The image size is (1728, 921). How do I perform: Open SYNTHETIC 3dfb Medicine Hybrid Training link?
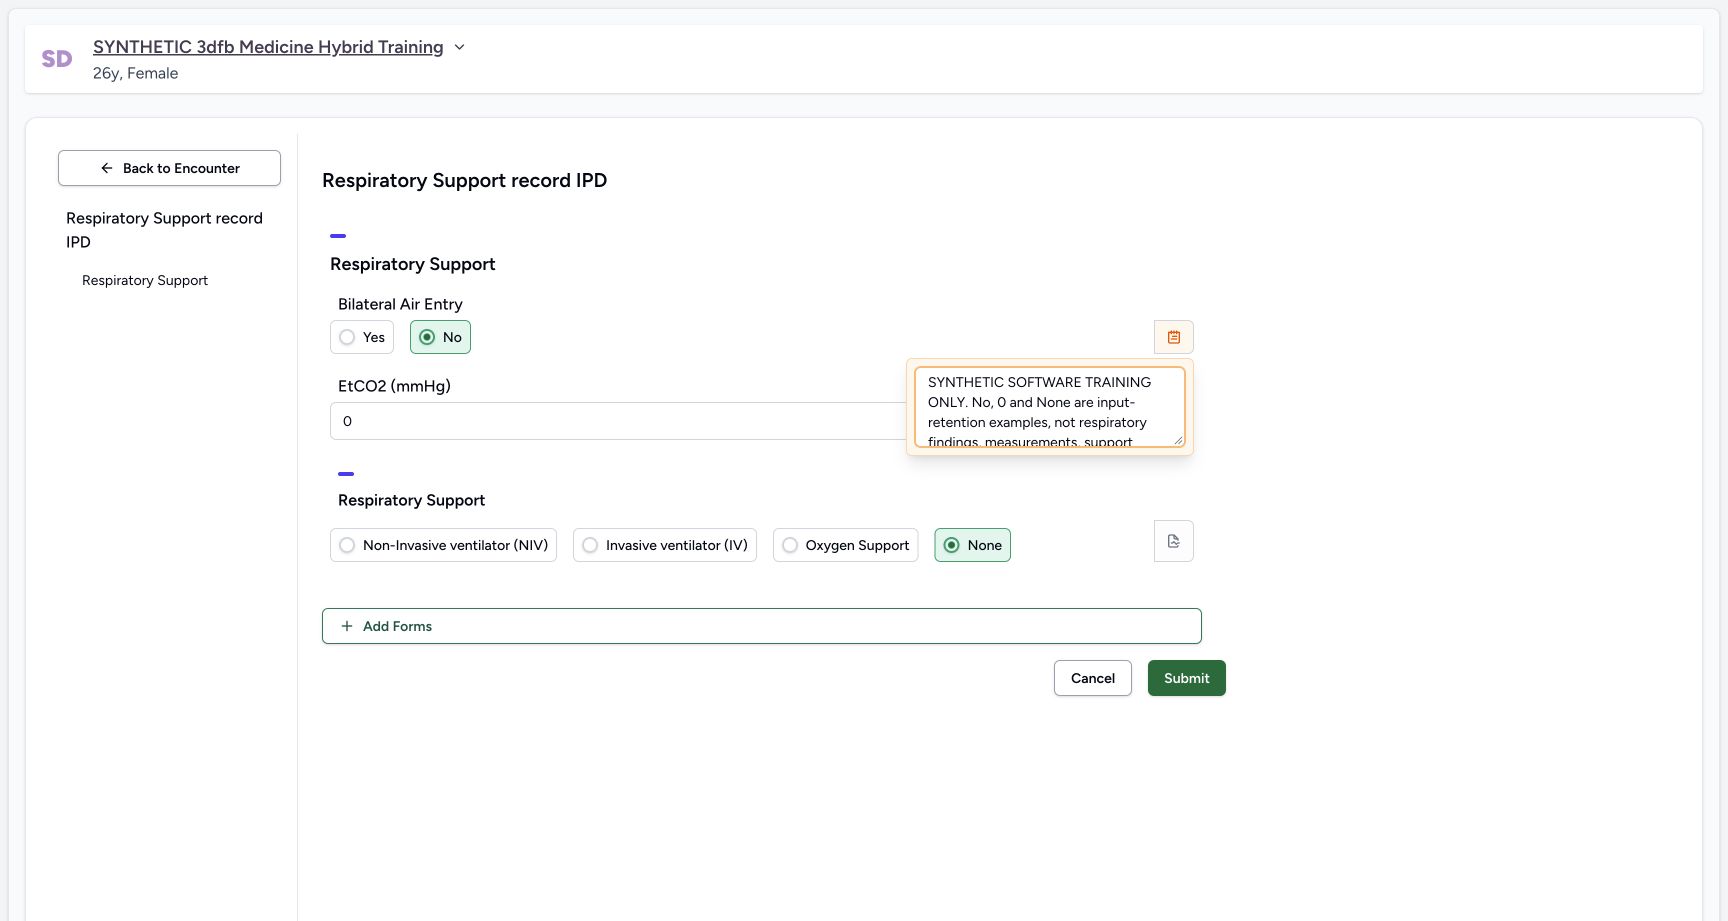pyautogui.click(x=268, y=47)
